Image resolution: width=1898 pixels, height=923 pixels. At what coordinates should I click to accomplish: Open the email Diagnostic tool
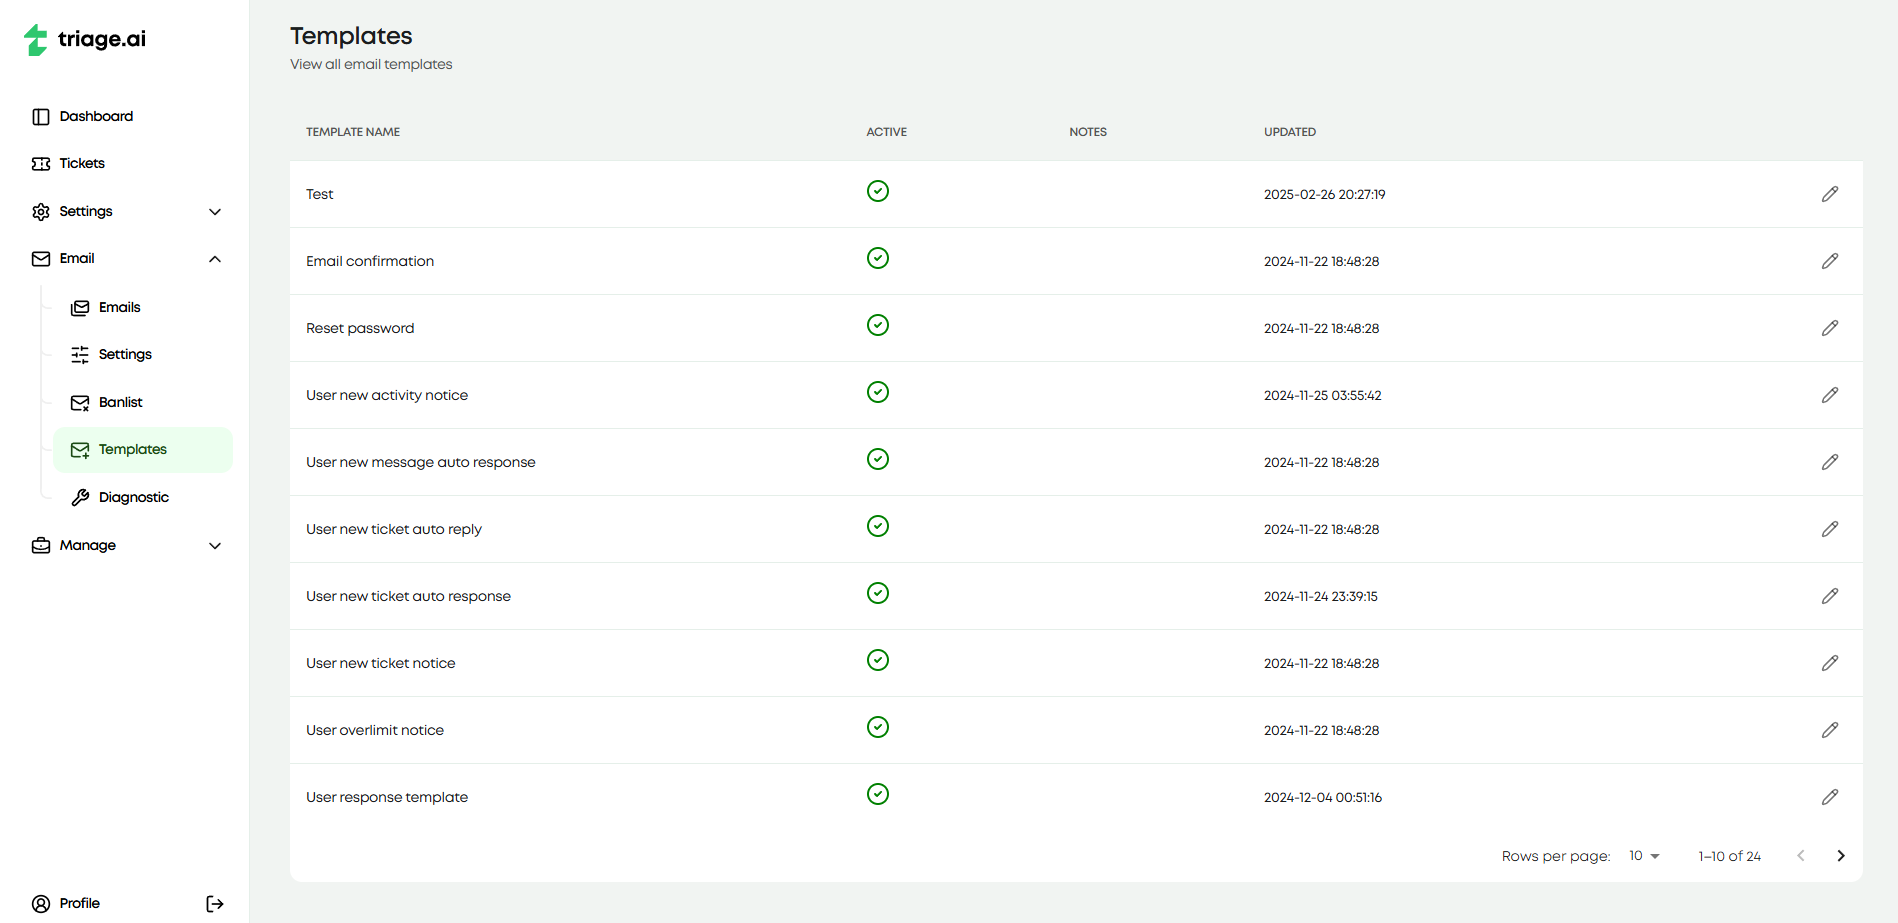pos(133,496)
